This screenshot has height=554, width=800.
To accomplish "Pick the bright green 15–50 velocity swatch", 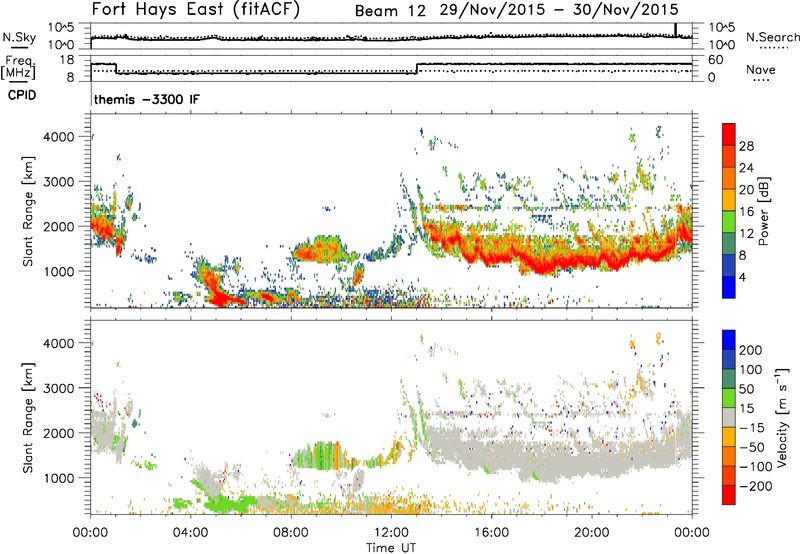I will (x=729, y=398).
